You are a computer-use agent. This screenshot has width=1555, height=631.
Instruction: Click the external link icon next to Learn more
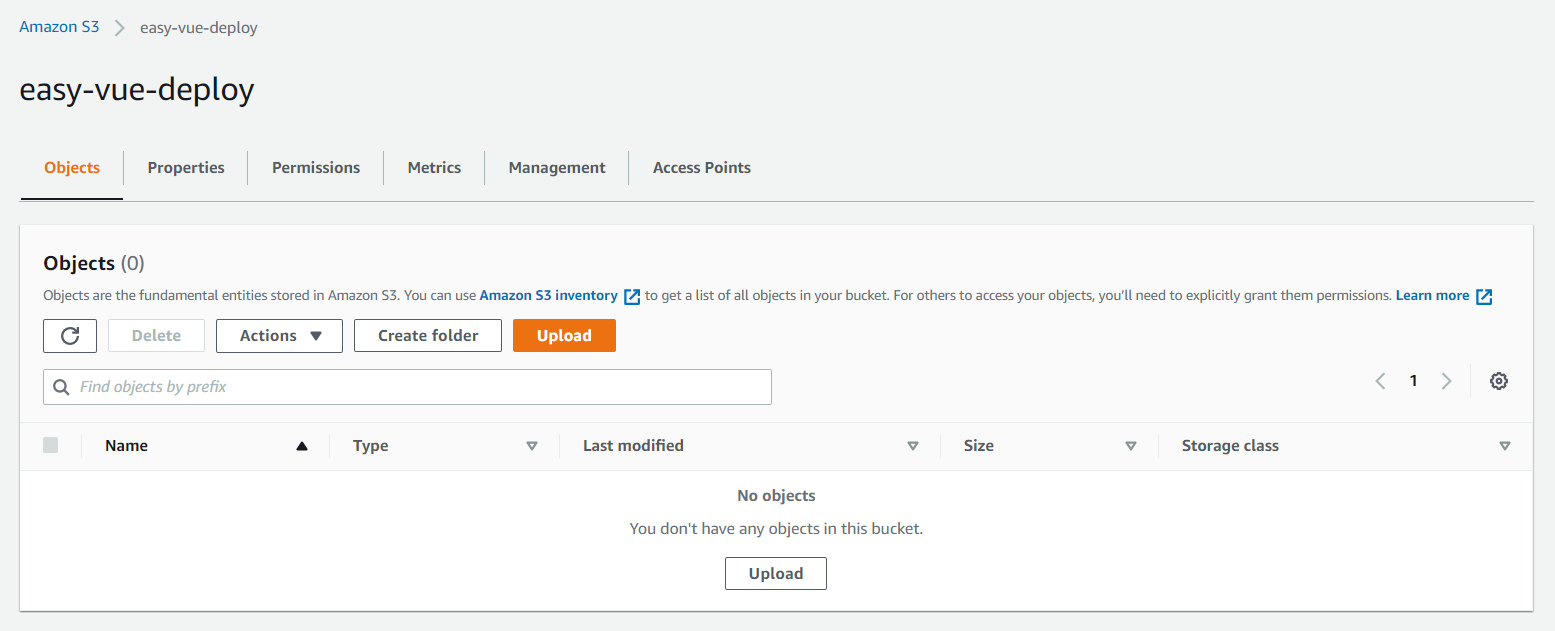(x=1484, y=295)
